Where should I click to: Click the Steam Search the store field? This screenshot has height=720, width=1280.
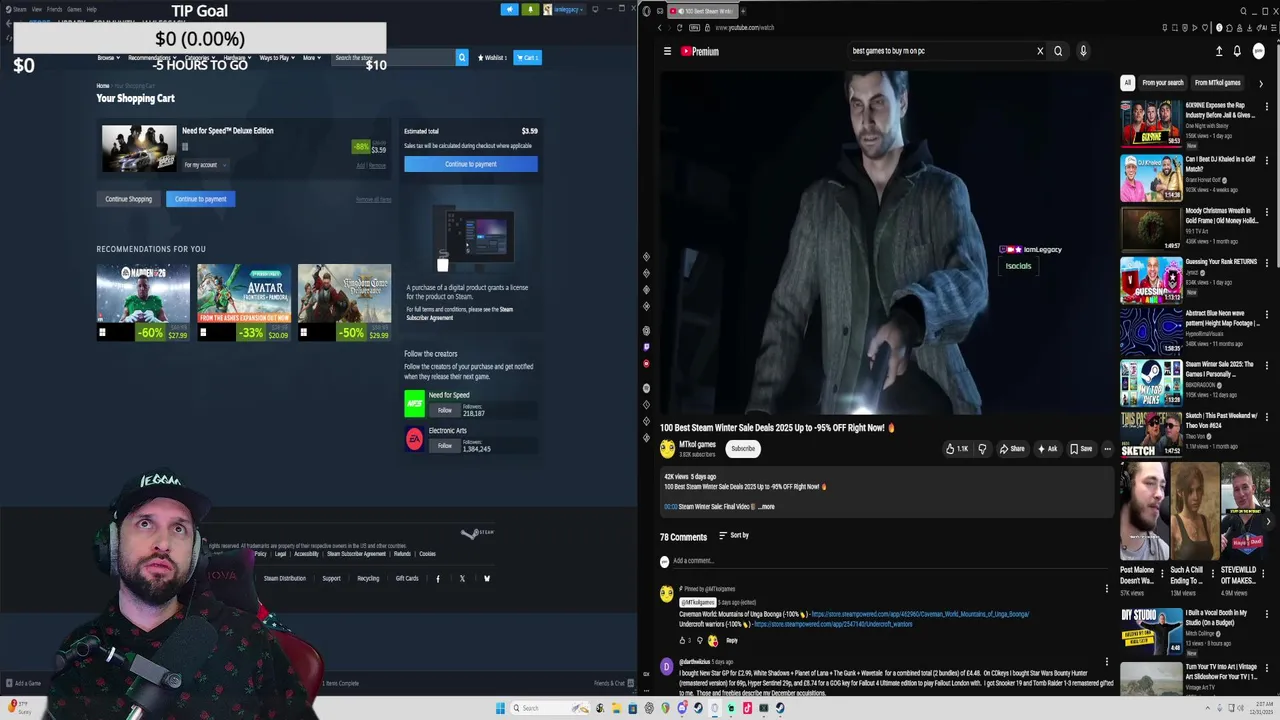tap(392, 58)
